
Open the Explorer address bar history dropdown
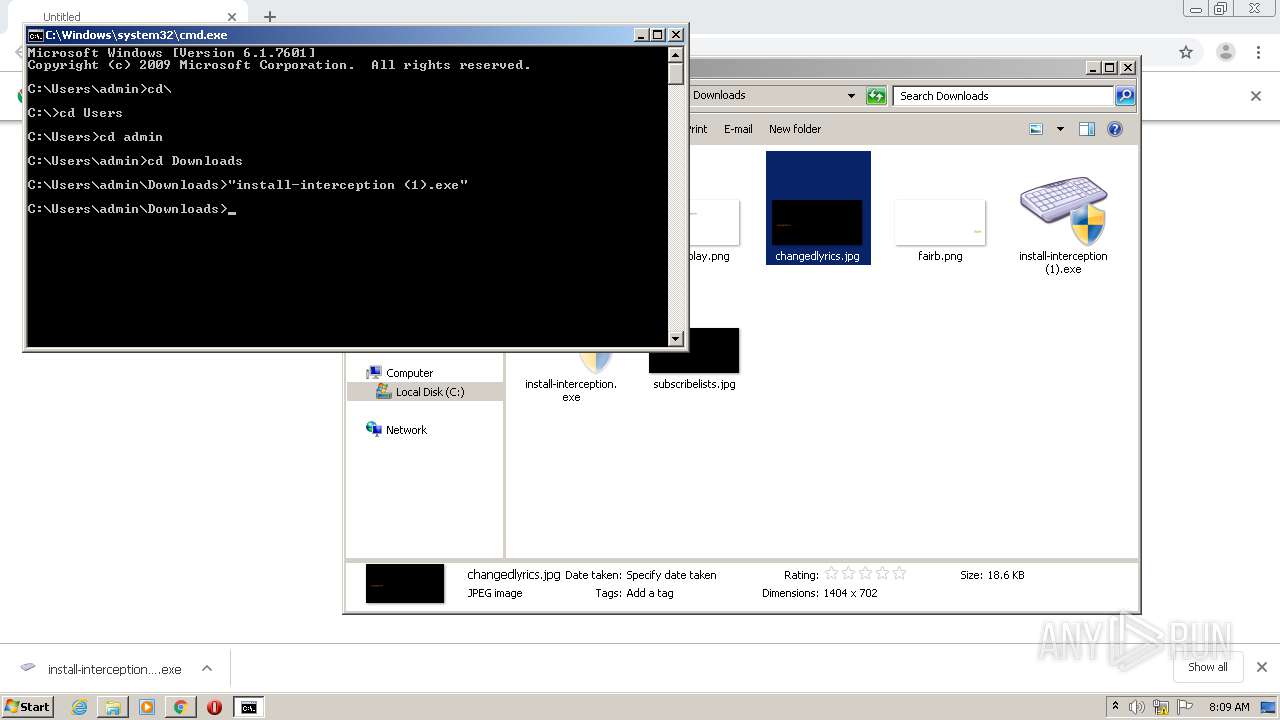click(851, 96)
